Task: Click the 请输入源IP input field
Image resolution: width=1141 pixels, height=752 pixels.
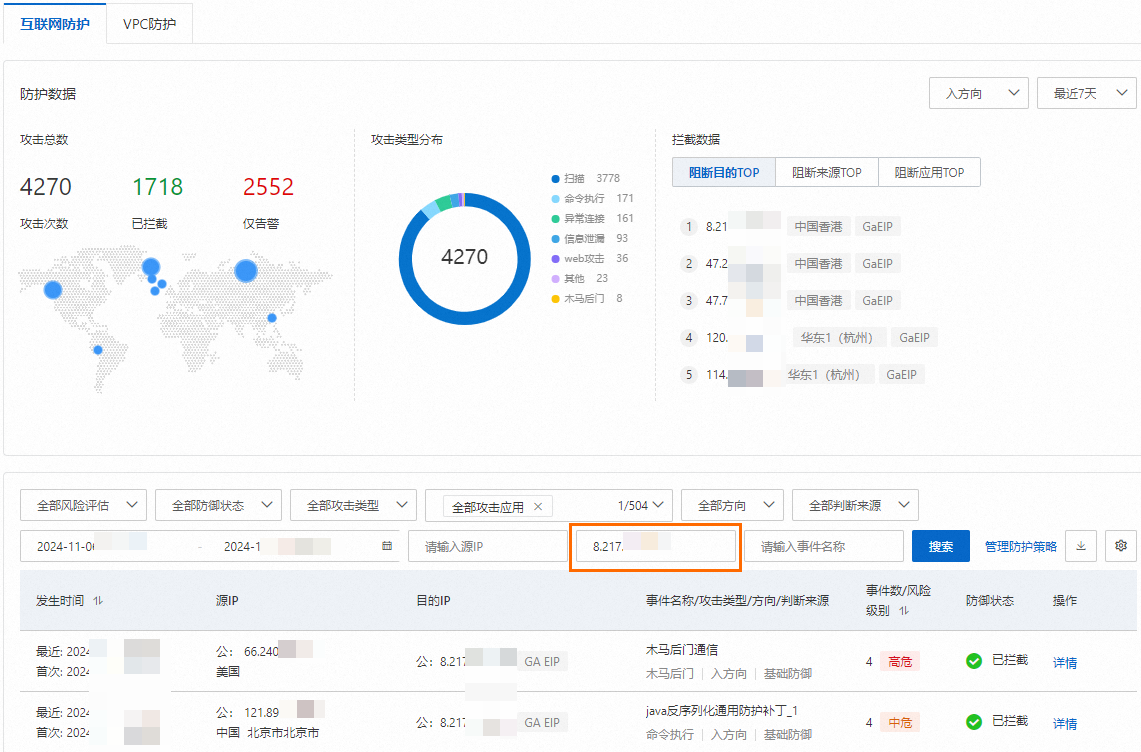Action: 487,546
